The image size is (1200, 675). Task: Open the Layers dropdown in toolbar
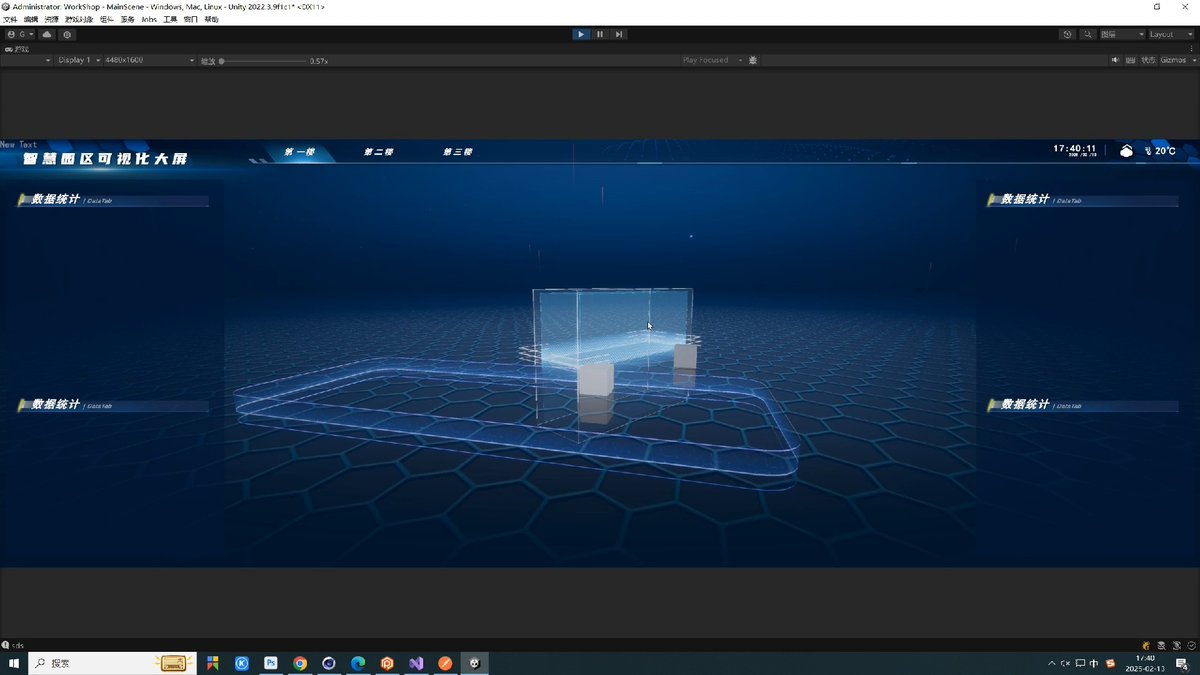coord(1121,34)
